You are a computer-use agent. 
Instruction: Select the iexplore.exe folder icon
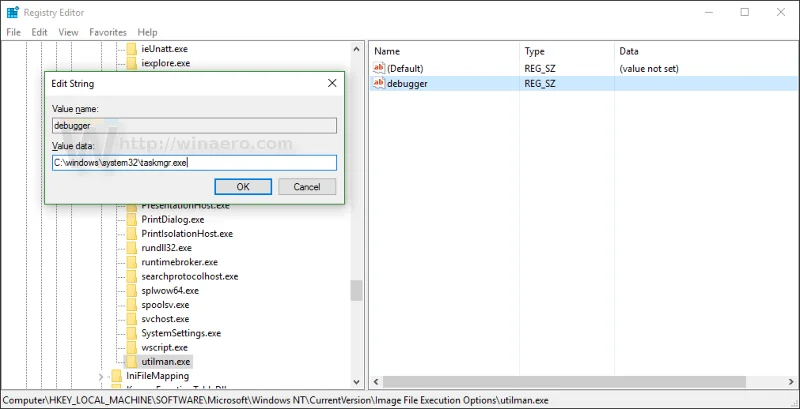132,63
